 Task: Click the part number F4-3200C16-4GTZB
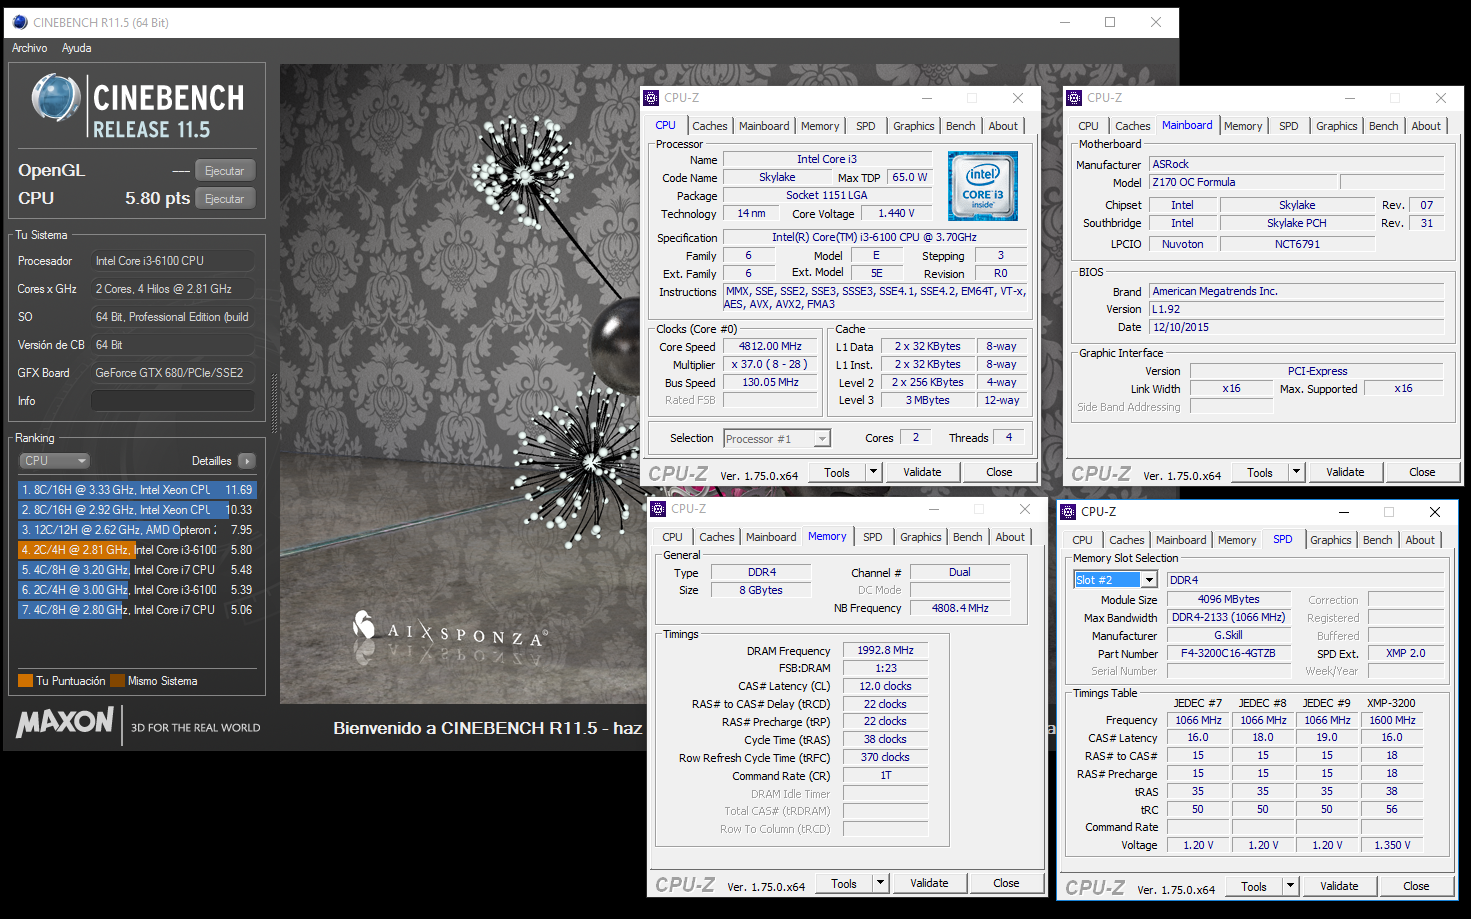click(x=1228, y=653)
